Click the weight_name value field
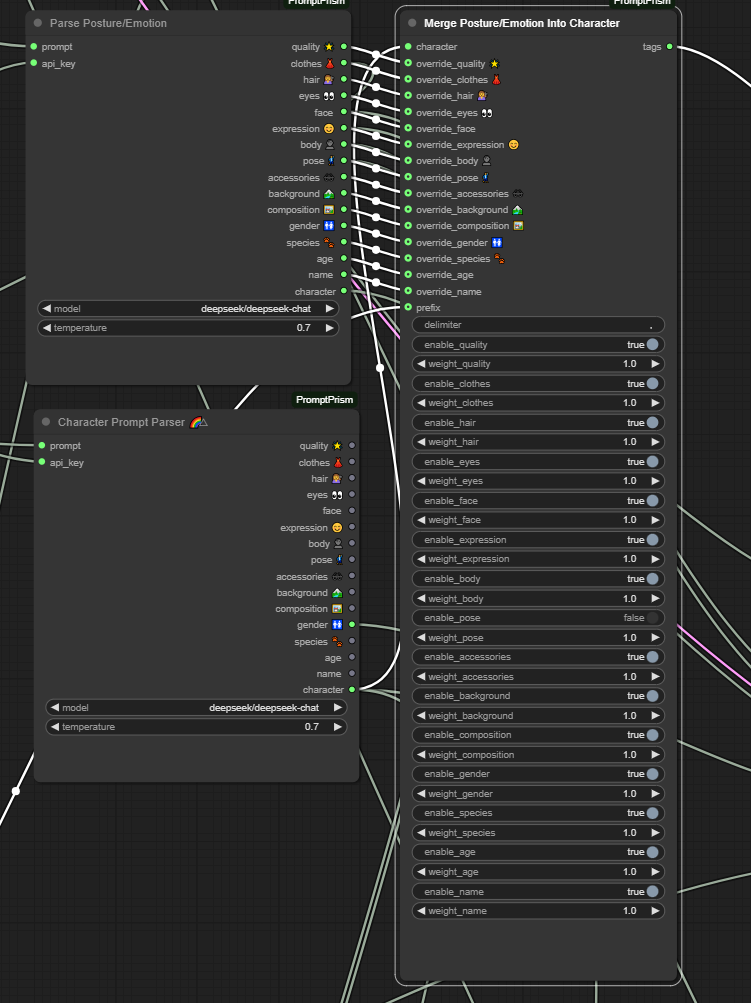 [539, 911]
